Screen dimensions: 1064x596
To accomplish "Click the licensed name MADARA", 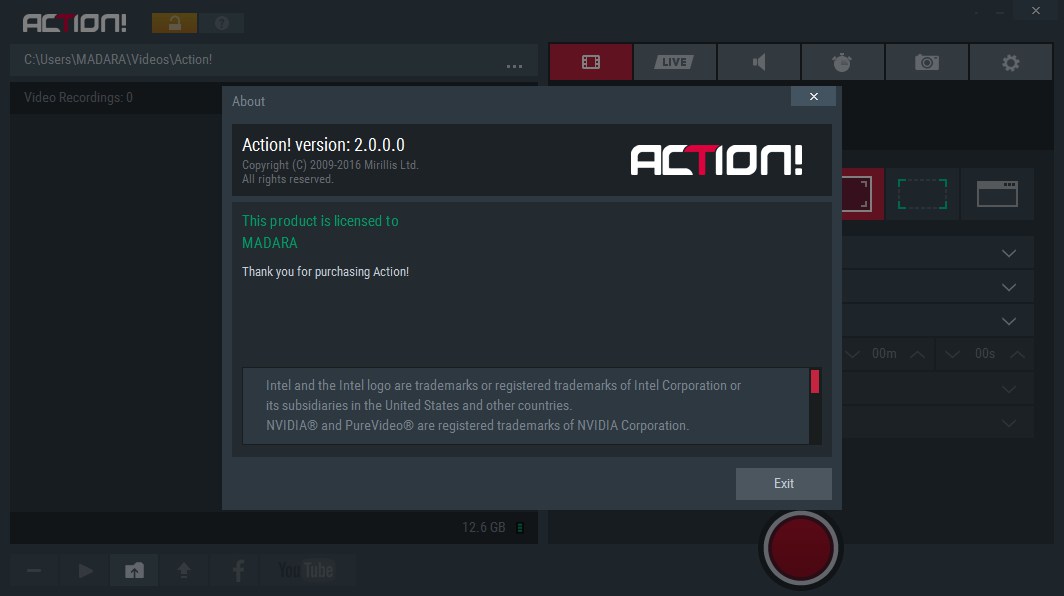I will [x=269, y=243].
